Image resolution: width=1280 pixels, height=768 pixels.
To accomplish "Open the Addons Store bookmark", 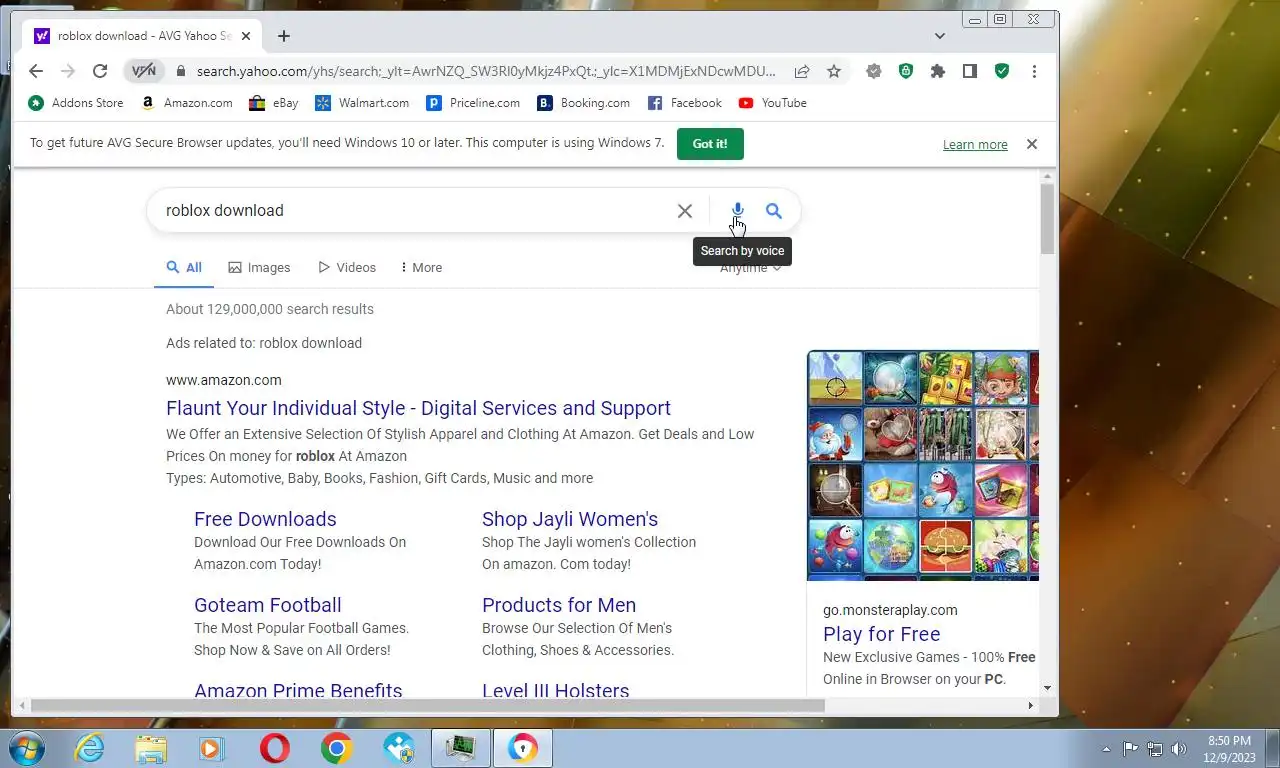I will (x=76, y=103).
